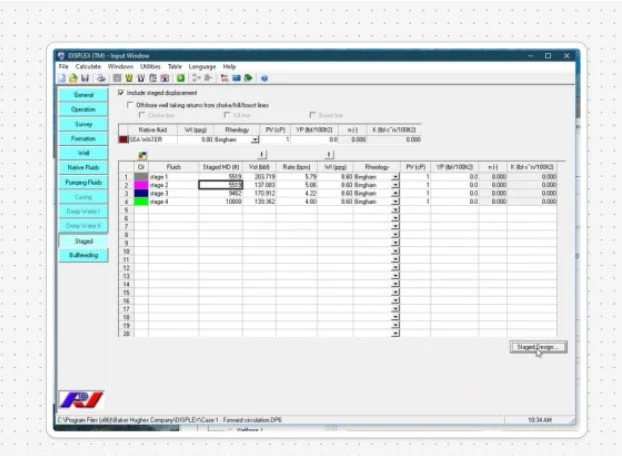
Task: Click stage 2 Staged MD input cell
Action: coord(221,185)
